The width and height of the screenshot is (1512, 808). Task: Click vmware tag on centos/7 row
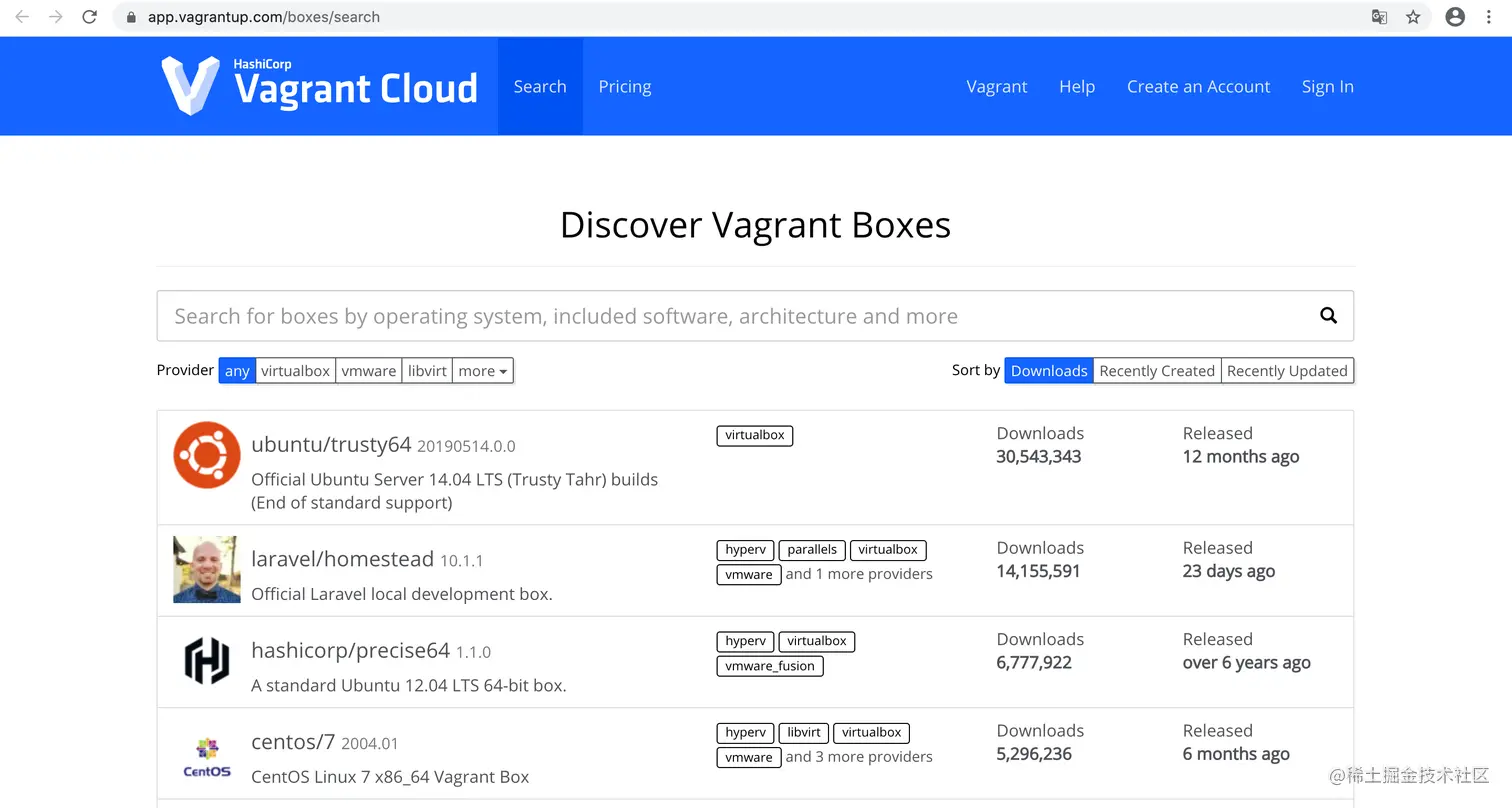tap(749, 758)
